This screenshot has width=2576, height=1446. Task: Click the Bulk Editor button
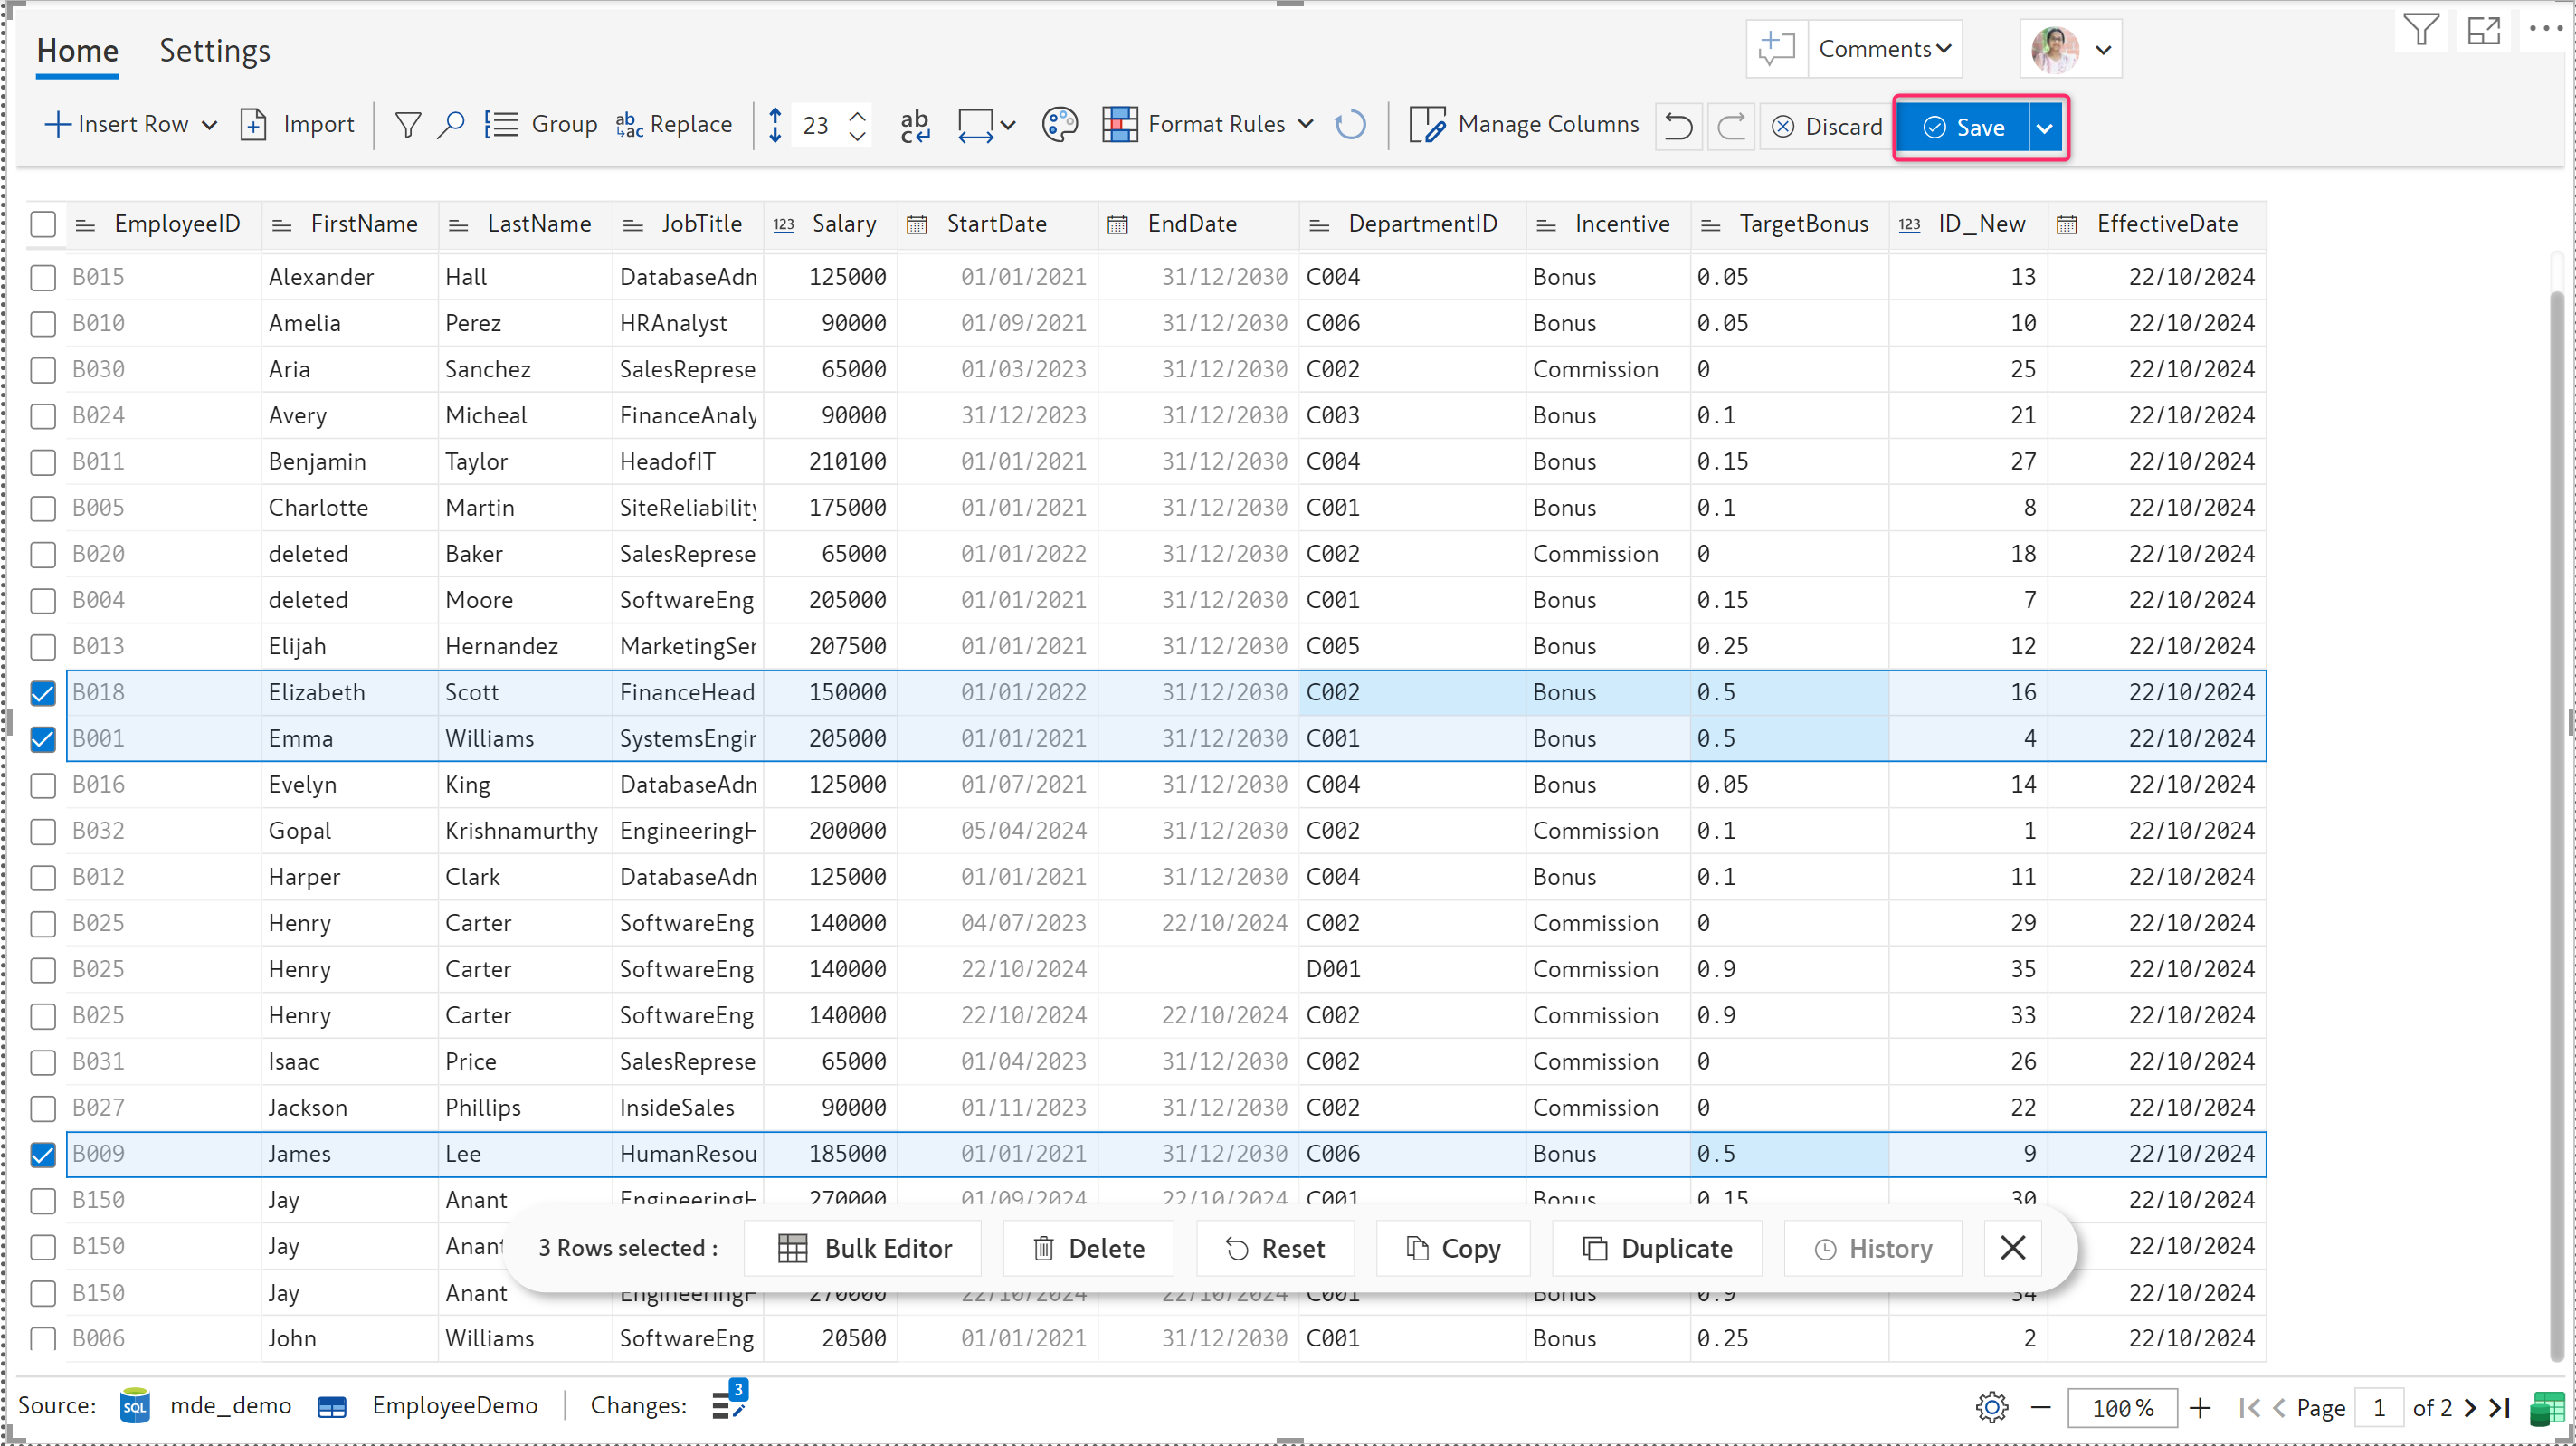click(865, 1248)
